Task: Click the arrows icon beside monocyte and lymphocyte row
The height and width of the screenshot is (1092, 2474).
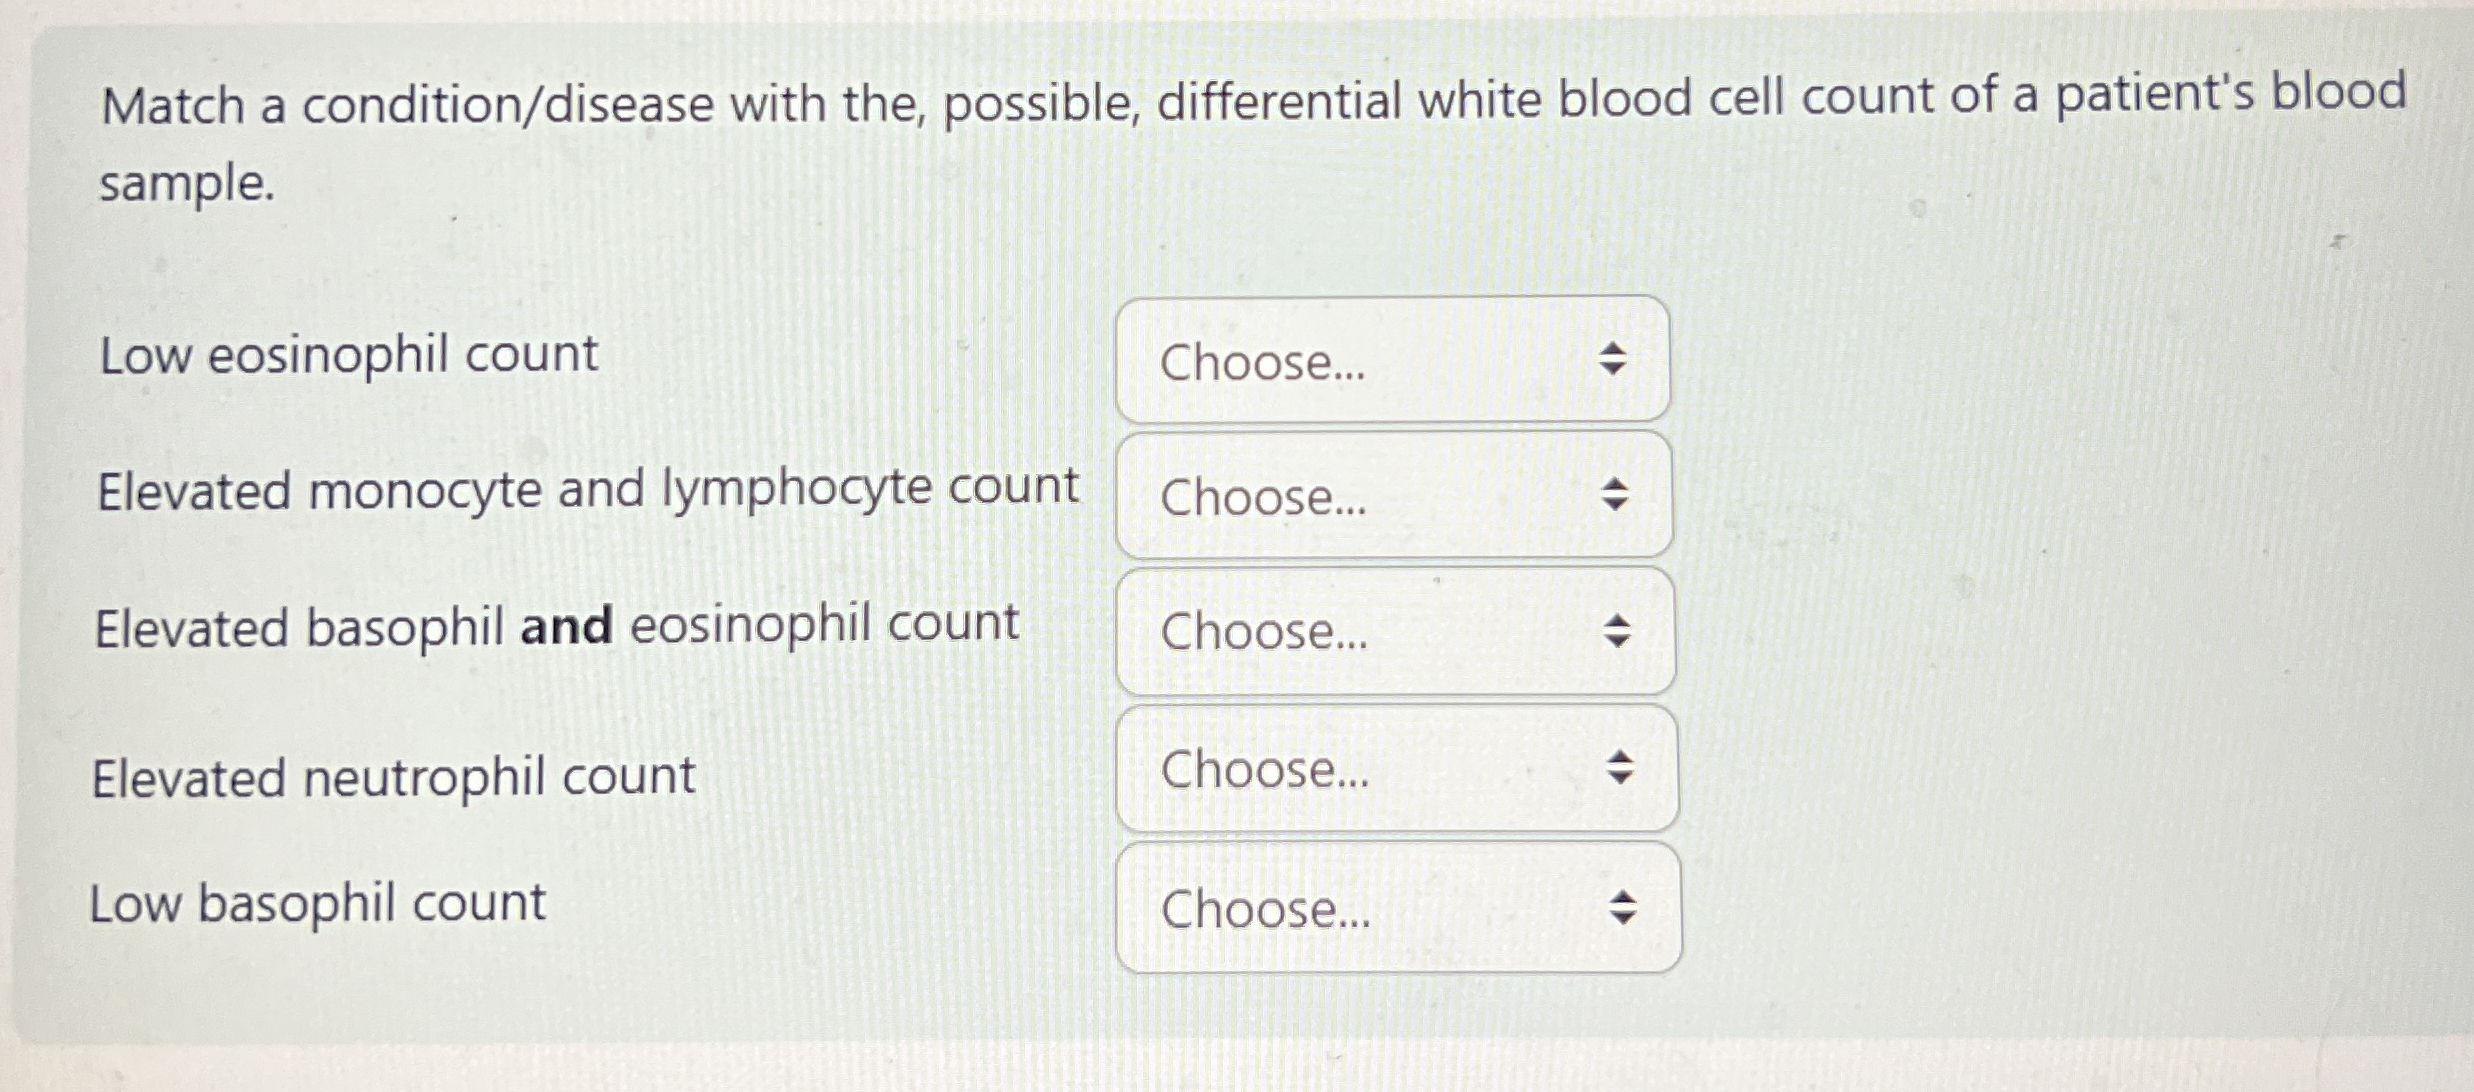Action: [1614, 494]
